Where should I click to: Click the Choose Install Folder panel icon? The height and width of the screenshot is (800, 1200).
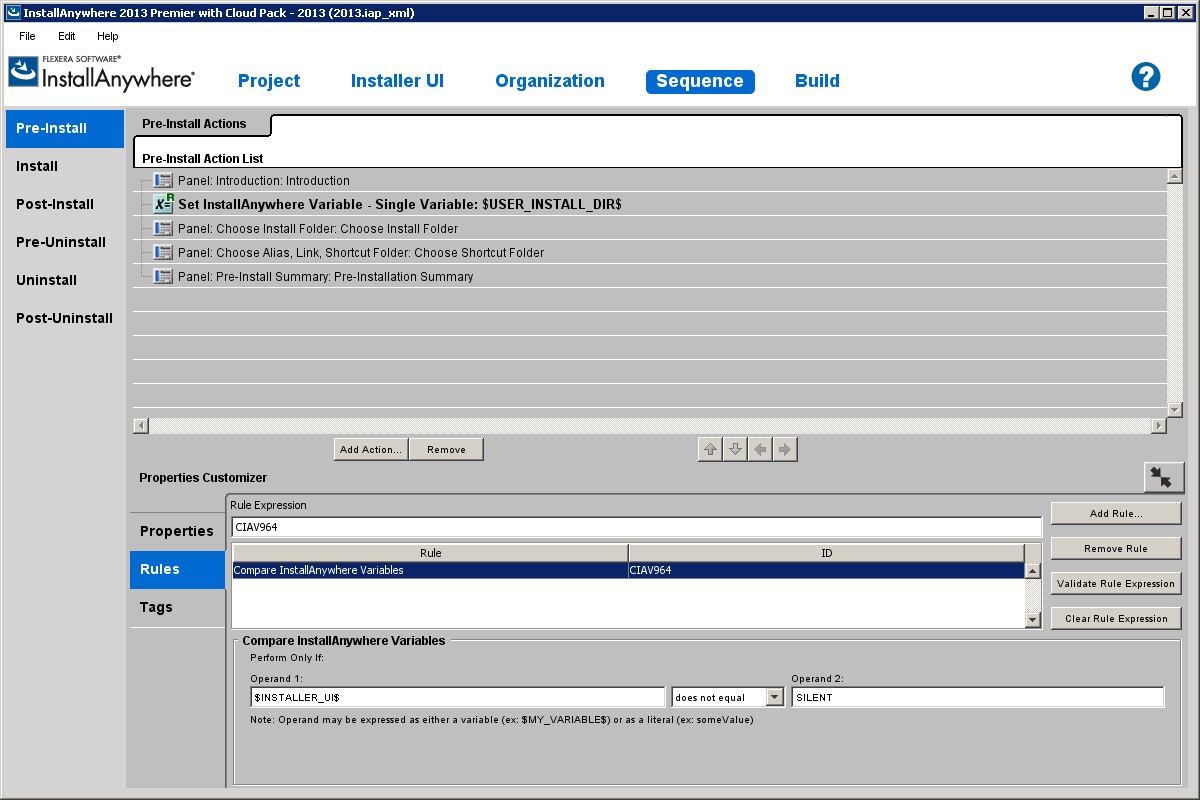click(163, 229)
